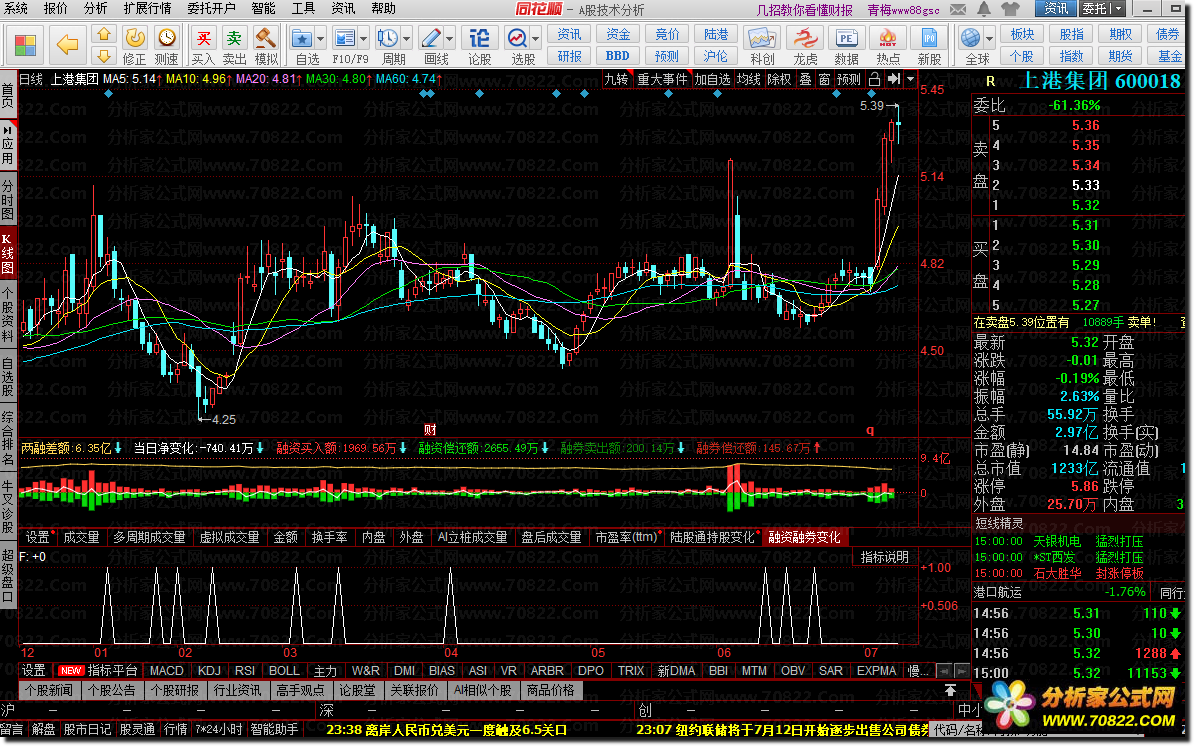Select the KDJ indicator tab
The height and width of the screenshot is (746, 1195).
click(209, 671)
